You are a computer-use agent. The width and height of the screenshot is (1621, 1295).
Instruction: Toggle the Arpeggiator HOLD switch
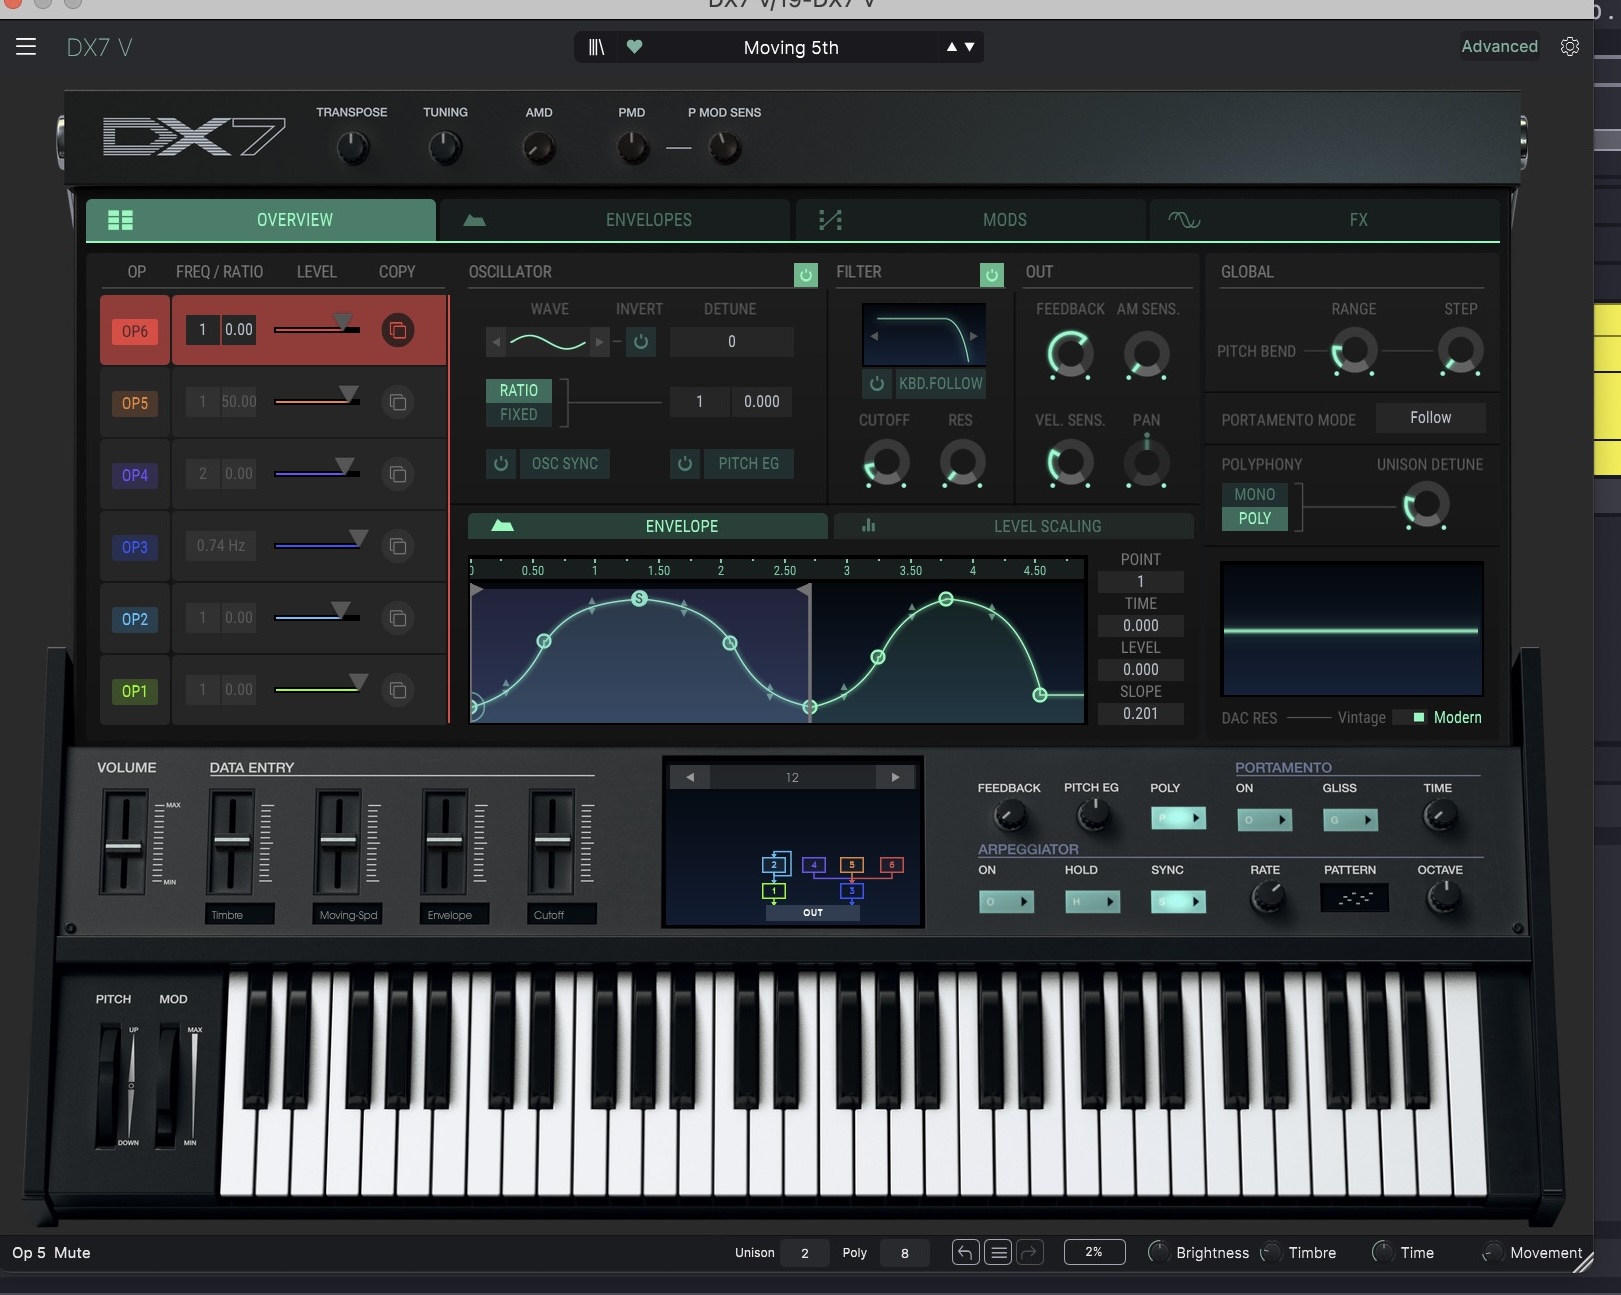pyautogui.click(x=1092, y=901)
